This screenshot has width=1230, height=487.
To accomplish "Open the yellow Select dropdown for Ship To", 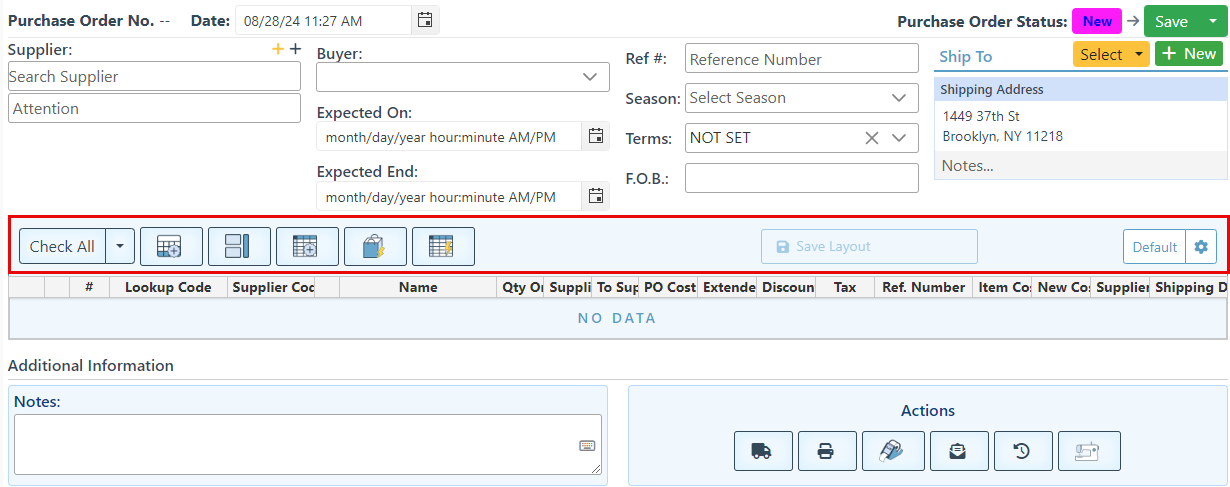I will point(1110,54).
